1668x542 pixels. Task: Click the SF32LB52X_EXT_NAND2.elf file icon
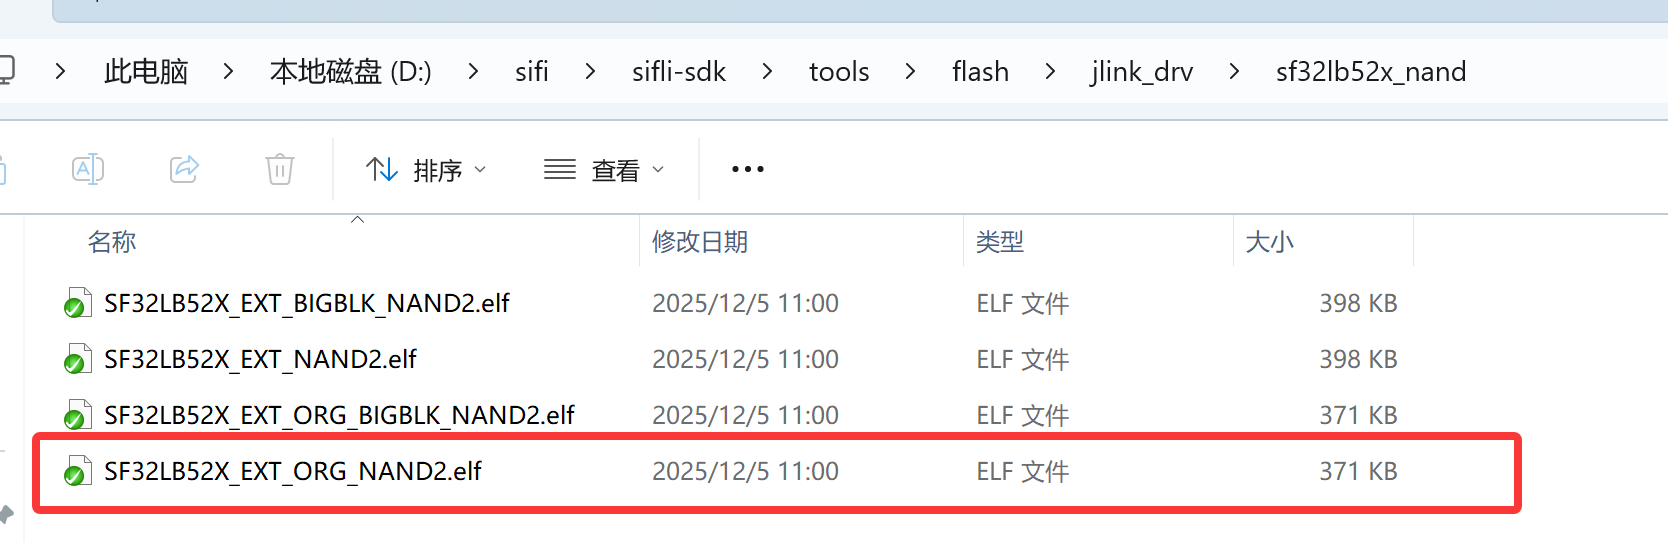pyautogui.click(x=76, y=359)
